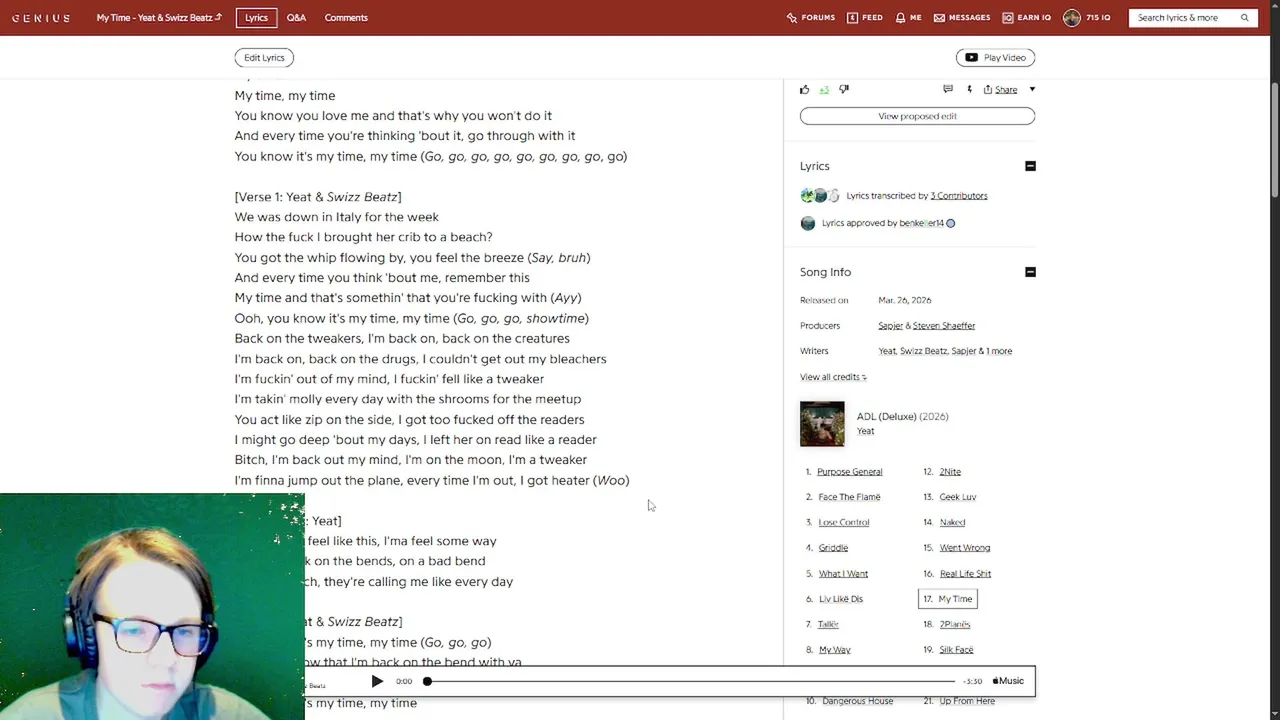Click the search magnifier icon

click(1245, 18)
